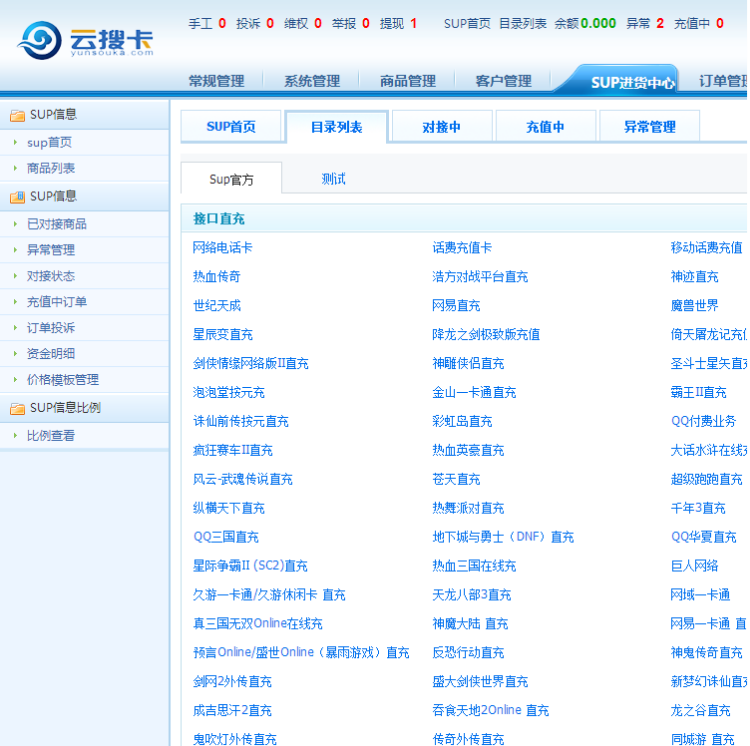Open the 客户管理 menu
Image resolution: width=750 pixels, height=746 pixels.
click(504, 81)
